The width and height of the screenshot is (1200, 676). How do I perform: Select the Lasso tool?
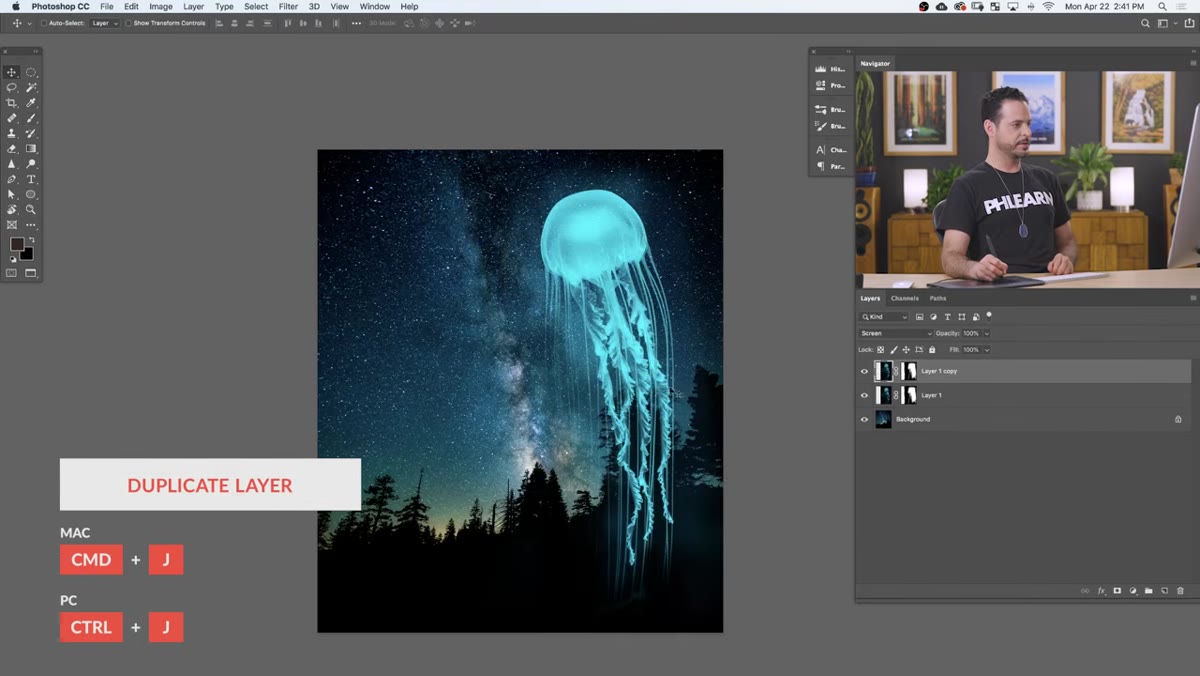click(x=12, y=88)
